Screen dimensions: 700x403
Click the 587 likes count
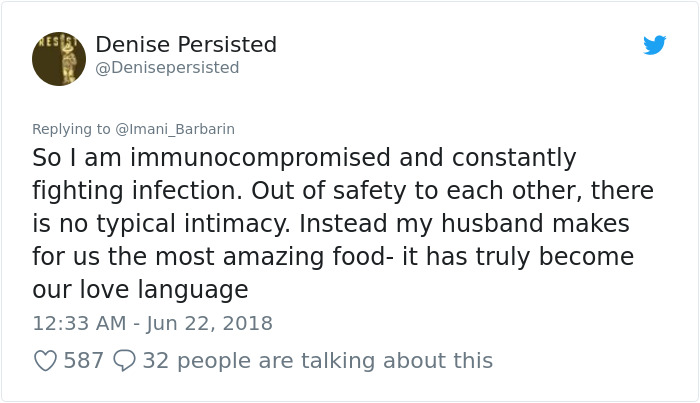[84, 360]
